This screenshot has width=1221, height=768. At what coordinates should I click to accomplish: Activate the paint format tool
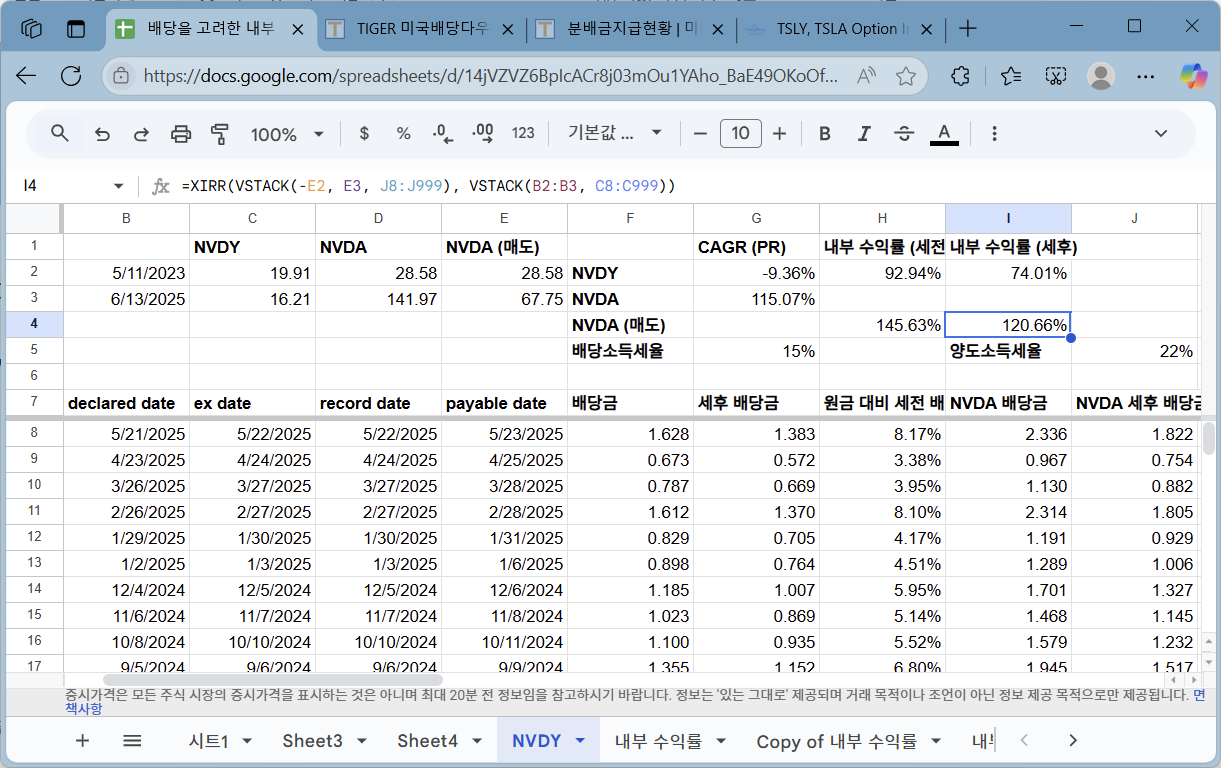coord(220,133)
